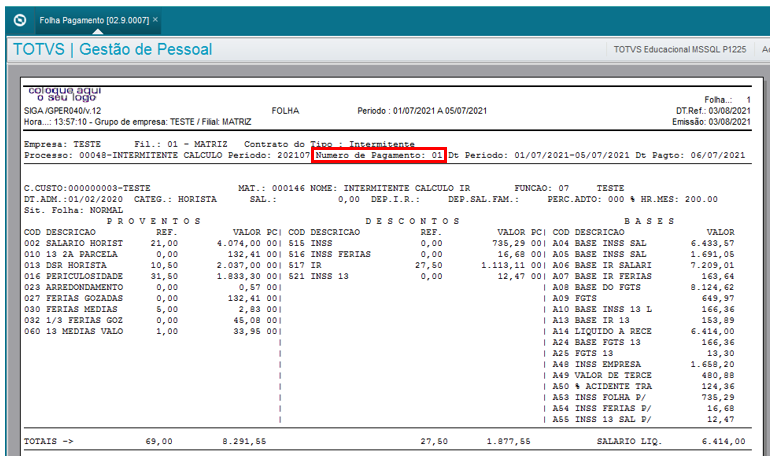The image size is (770, 456).
Task: Close the Folha Pagamento tab
Action: tap(155, 20)
